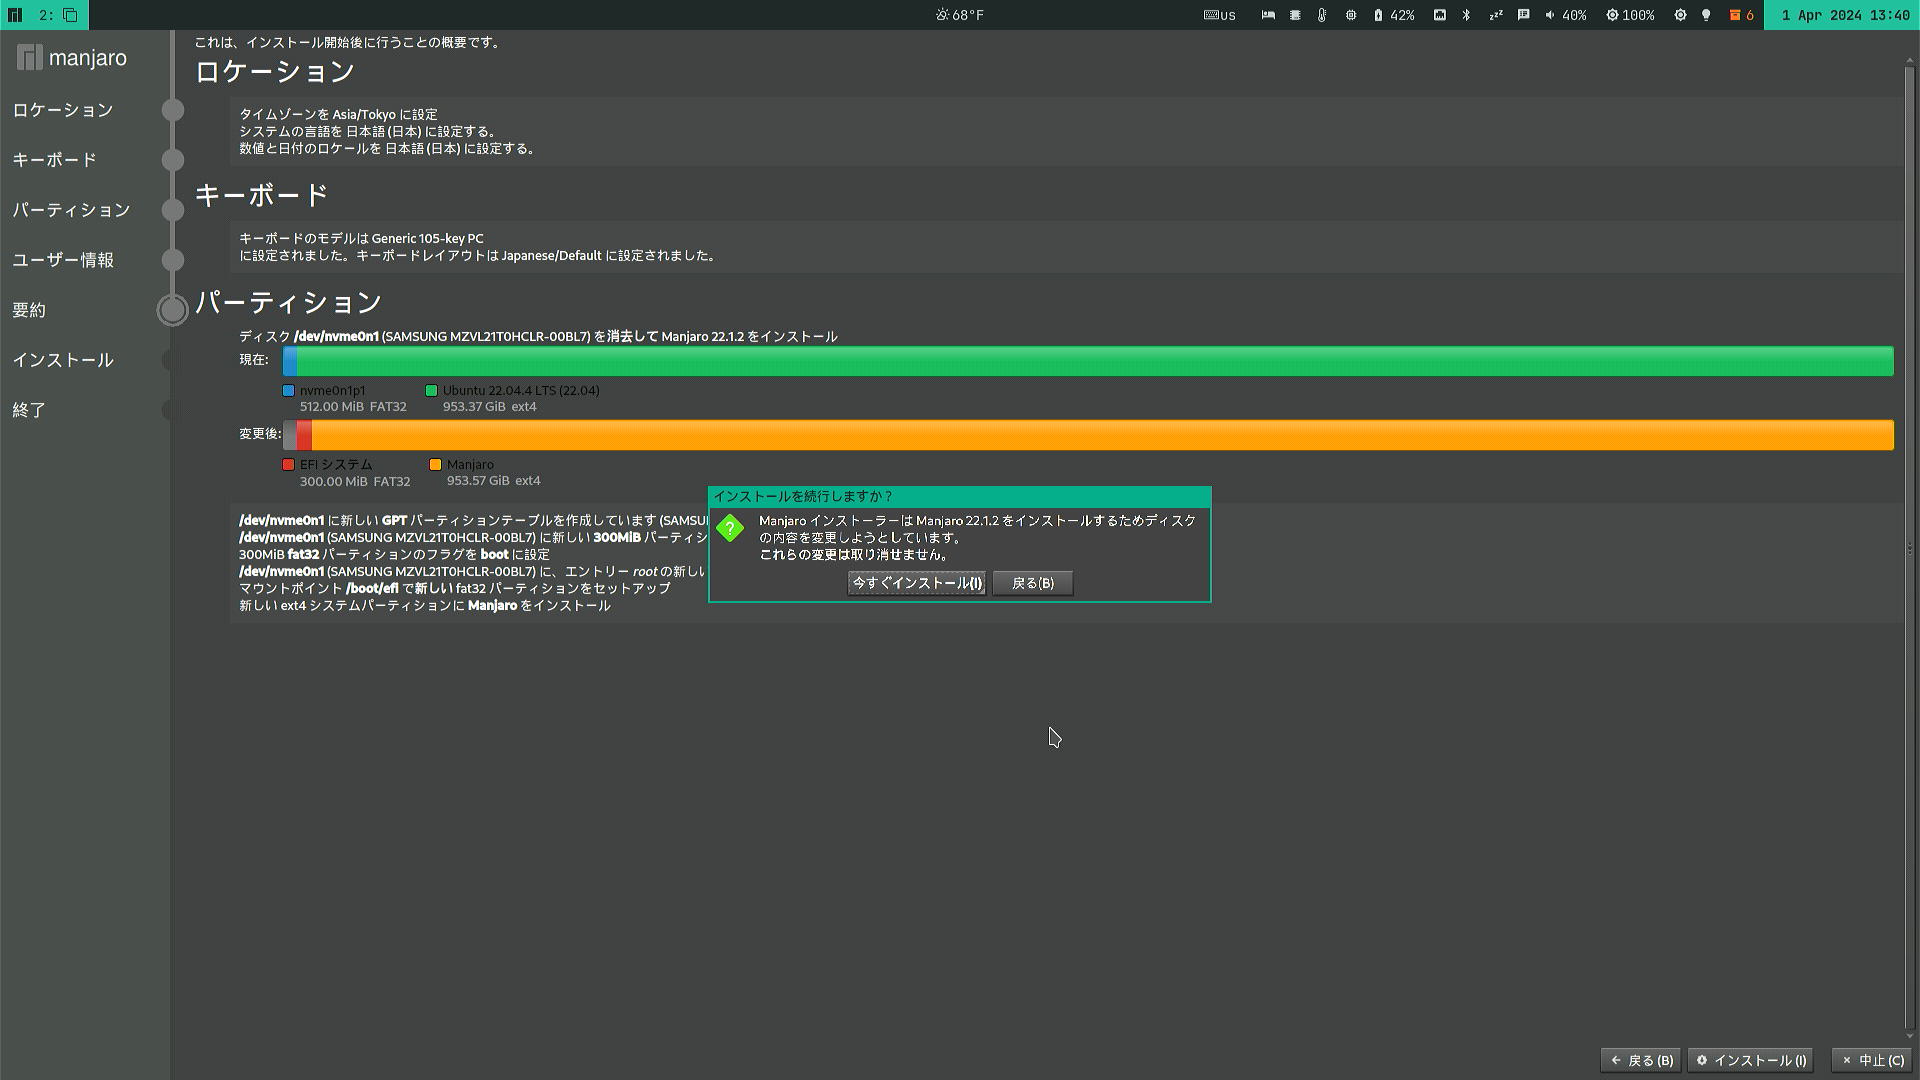The image size is (1920, 1080).
Task: Click the green Ubuntu 22.04.4 LTS legend swatch
Action: [432, 391]
